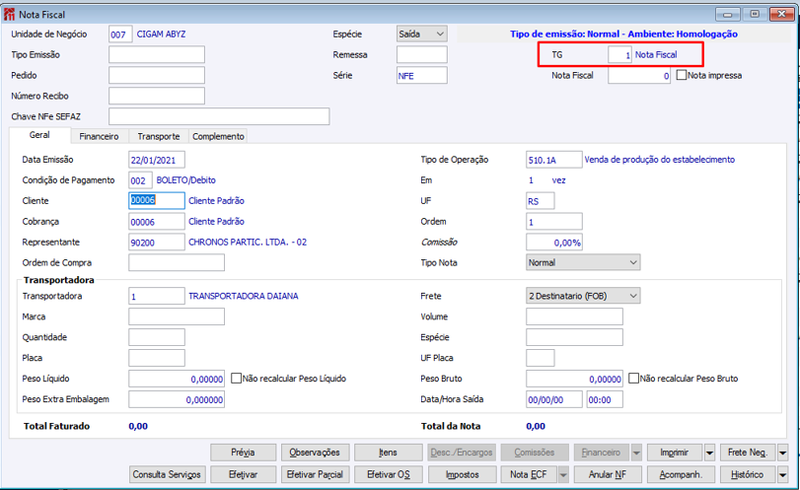Click the Condição de Pagamento field
Screen dimensions: 800x490
[x=140, y=180]
